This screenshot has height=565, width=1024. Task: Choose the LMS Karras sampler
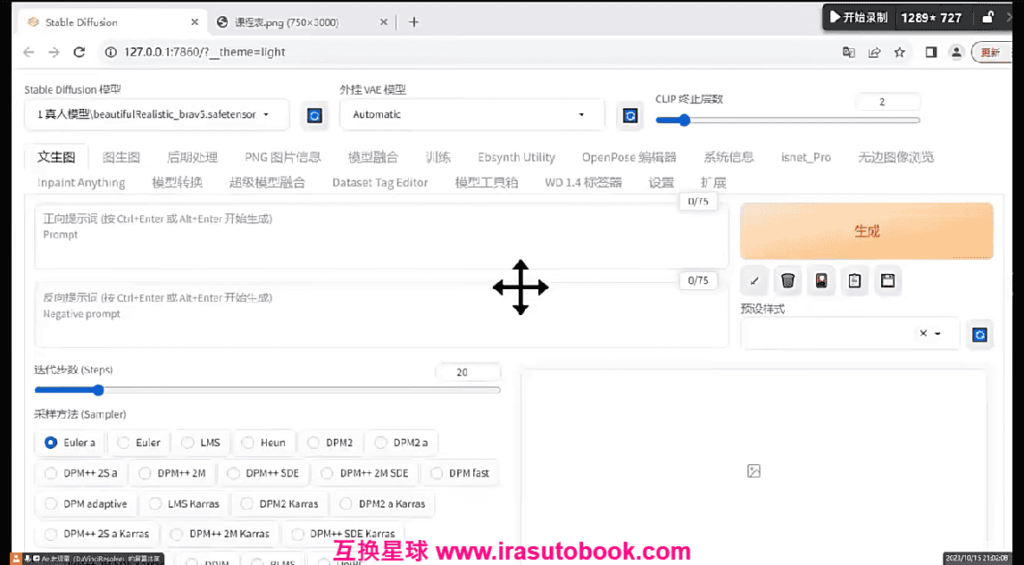point(185,504)
